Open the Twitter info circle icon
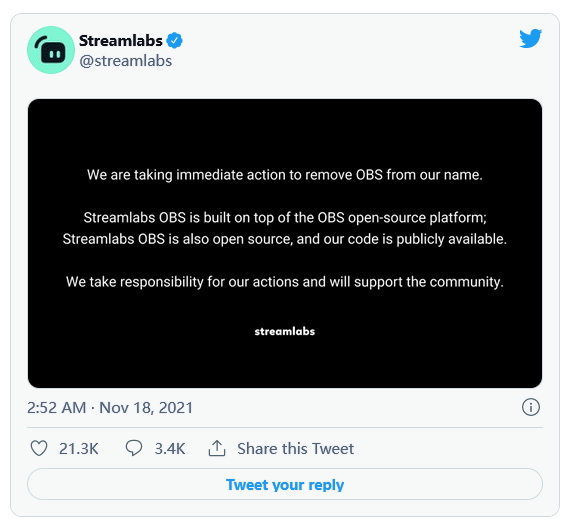 click(x=531, y=407)
